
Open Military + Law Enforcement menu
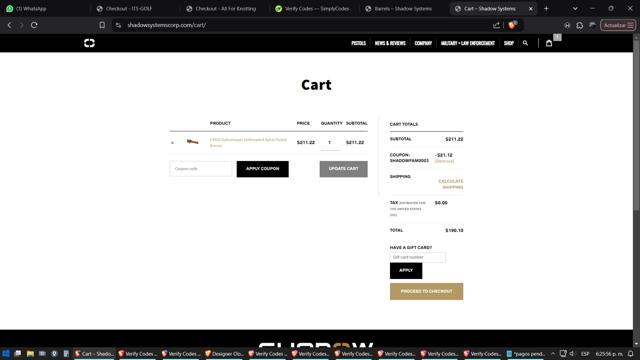click(x=468, y=43)
